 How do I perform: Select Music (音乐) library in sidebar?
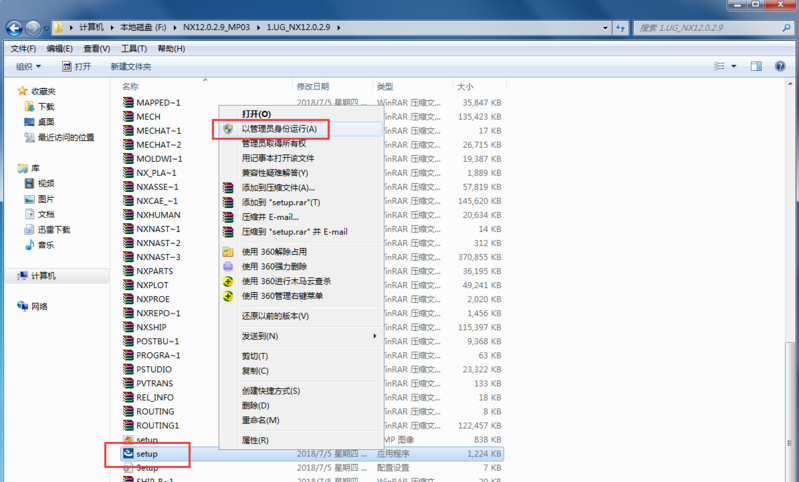pos(46,245)
